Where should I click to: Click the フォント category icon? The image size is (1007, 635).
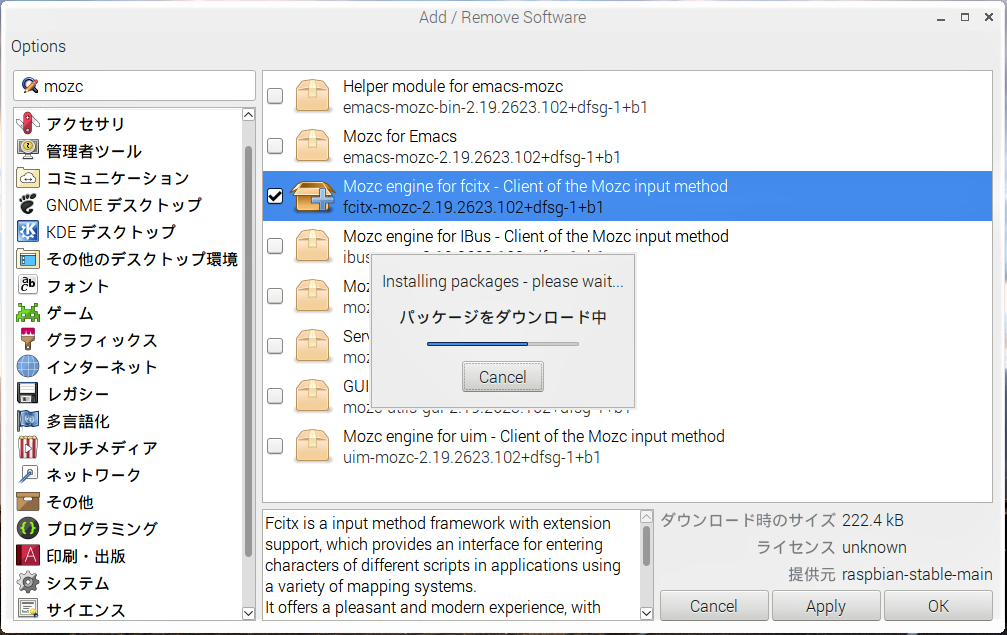pyautogui.click(x=28, y=285)
